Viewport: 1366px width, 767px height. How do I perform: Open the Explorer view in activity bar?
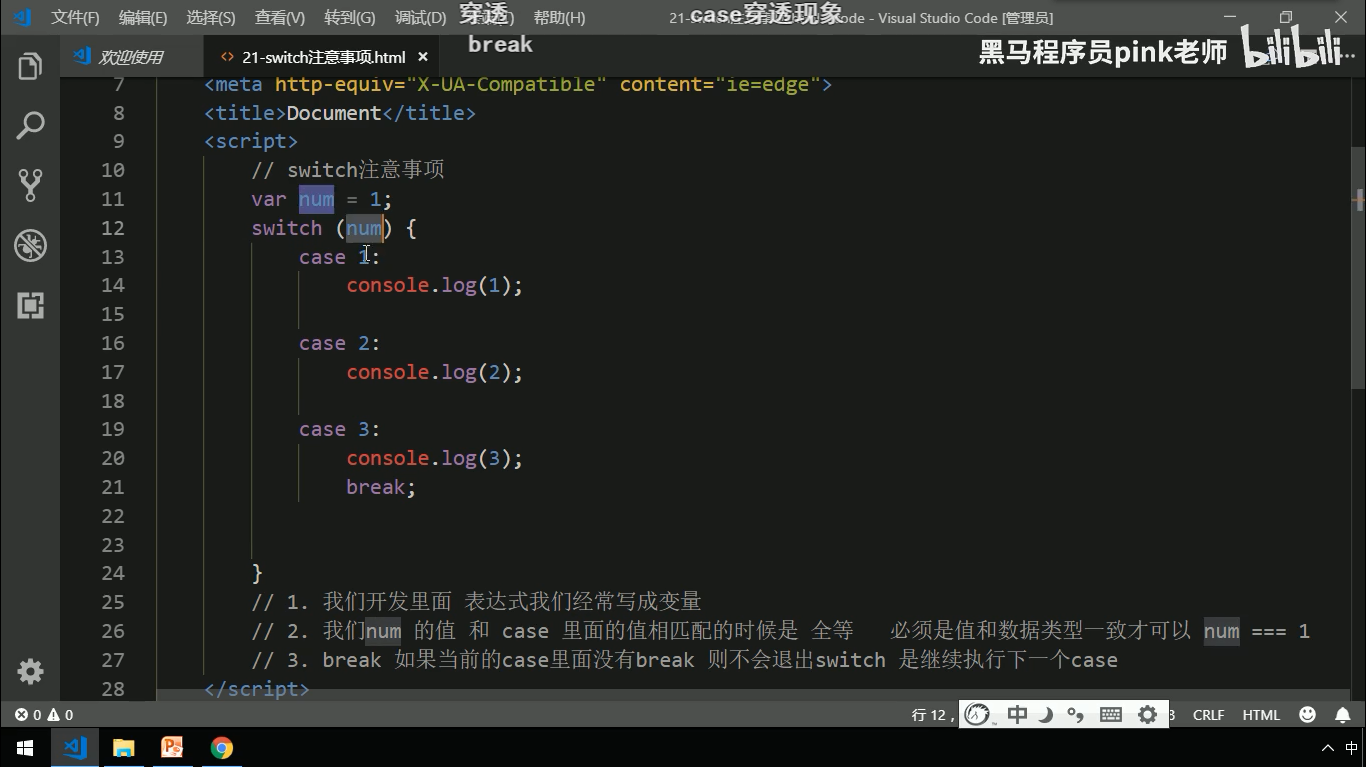(30, 67)
